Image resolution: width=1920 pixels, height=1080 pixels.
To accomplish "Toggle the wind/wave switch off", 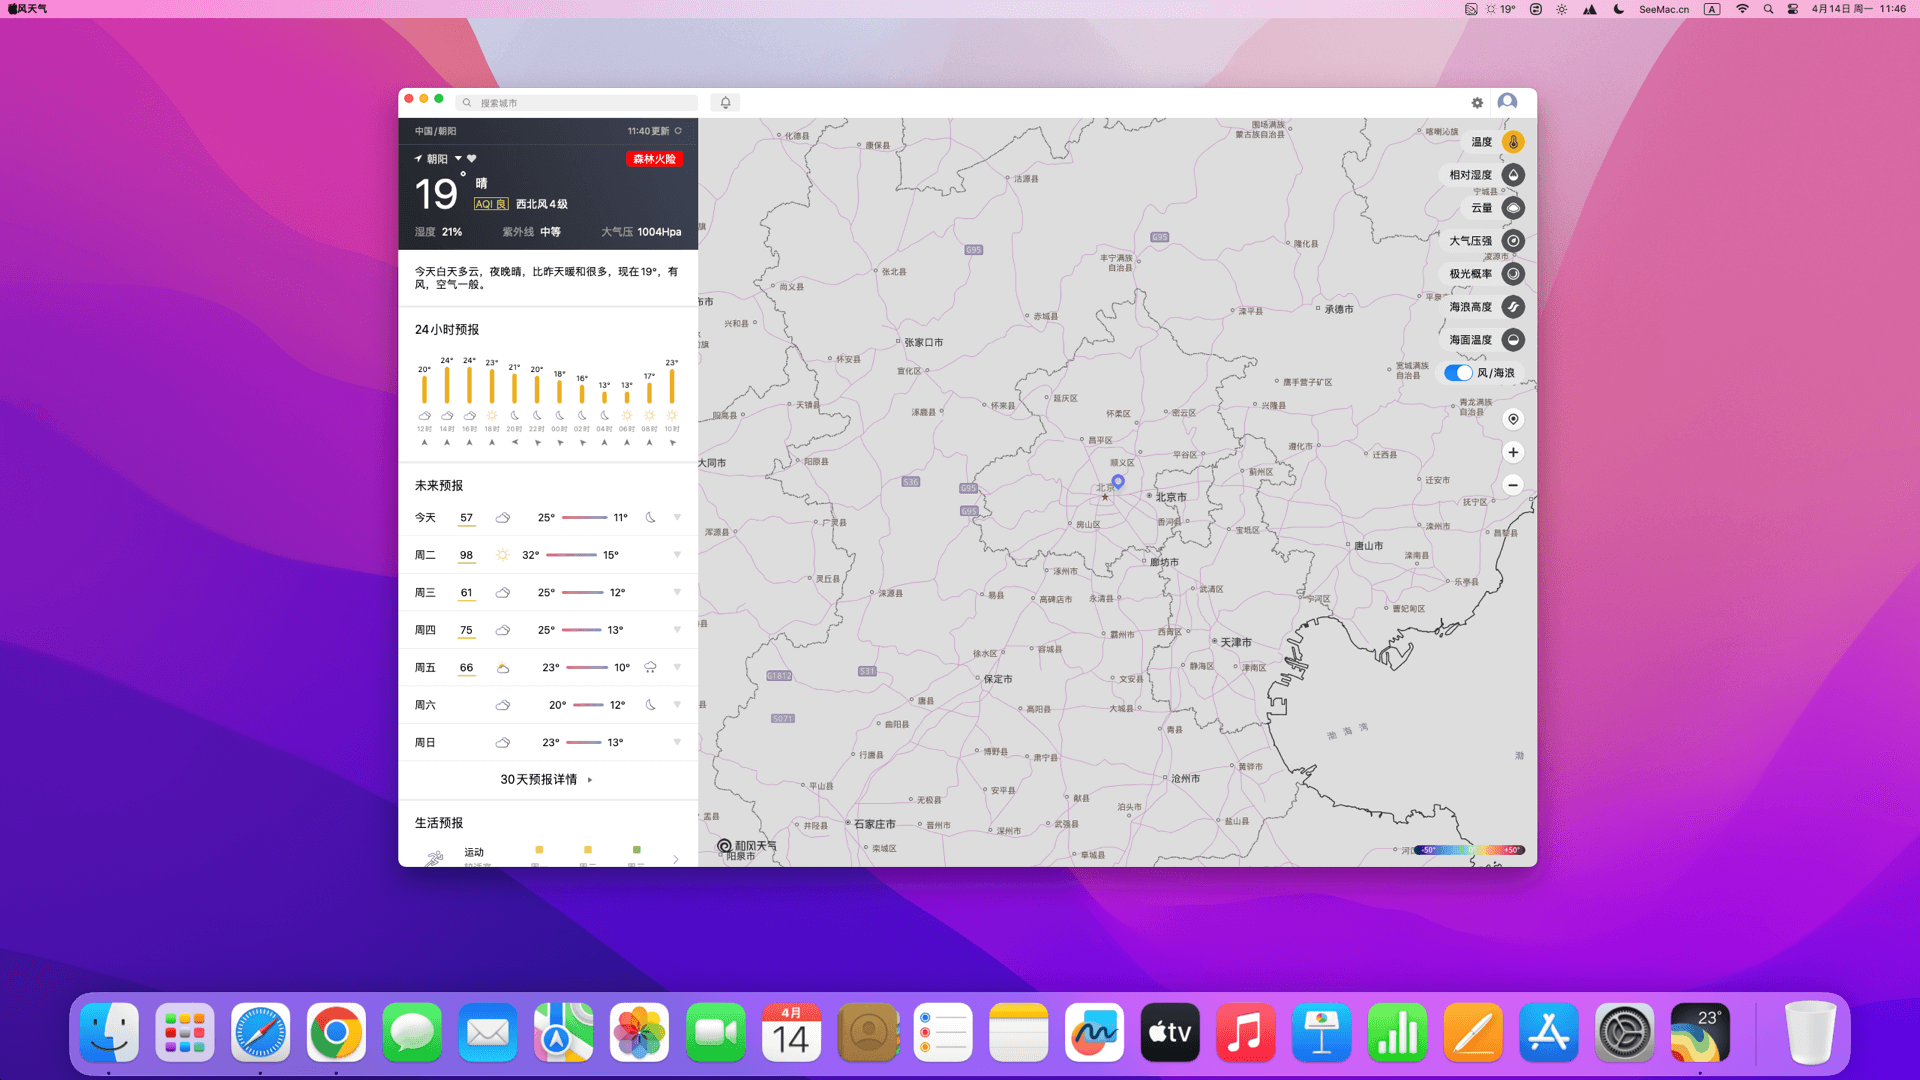I will pos(1458,373).
